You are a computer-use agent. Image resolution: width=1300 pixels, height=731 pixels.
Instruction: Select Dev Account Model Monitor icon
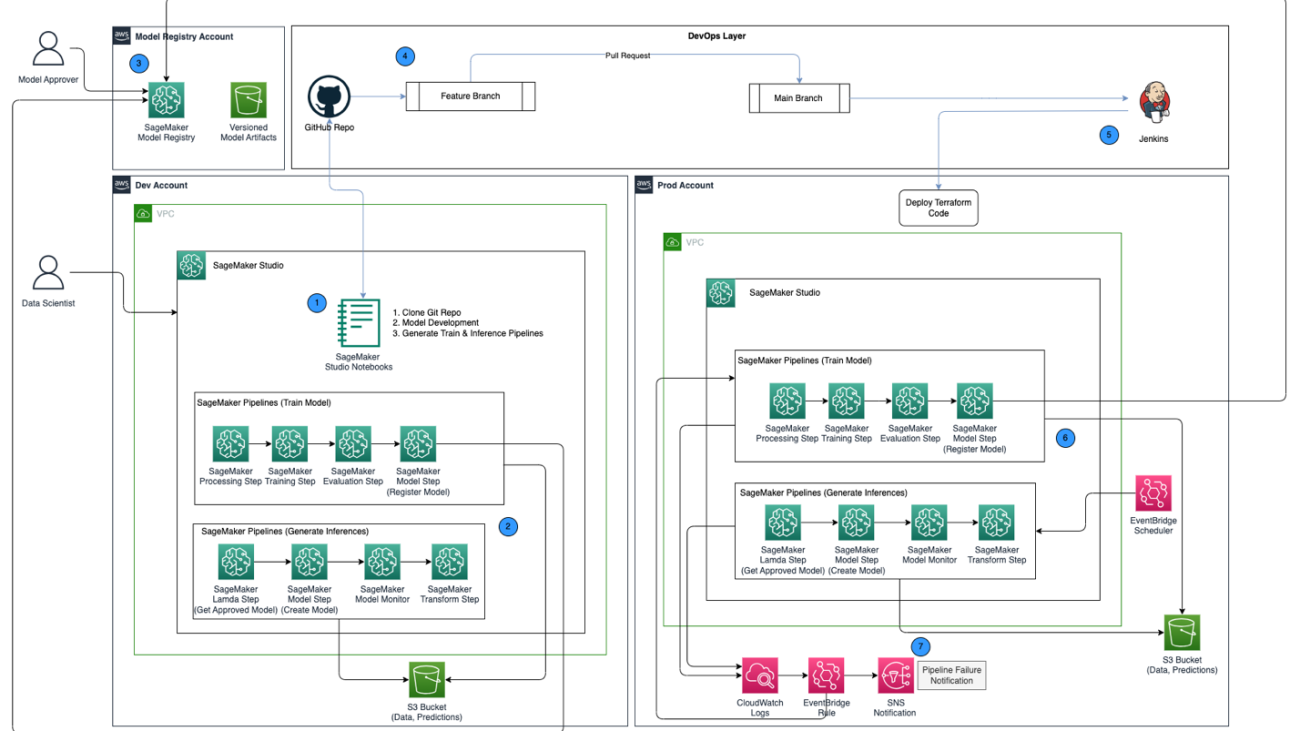(x=382, y=563)
